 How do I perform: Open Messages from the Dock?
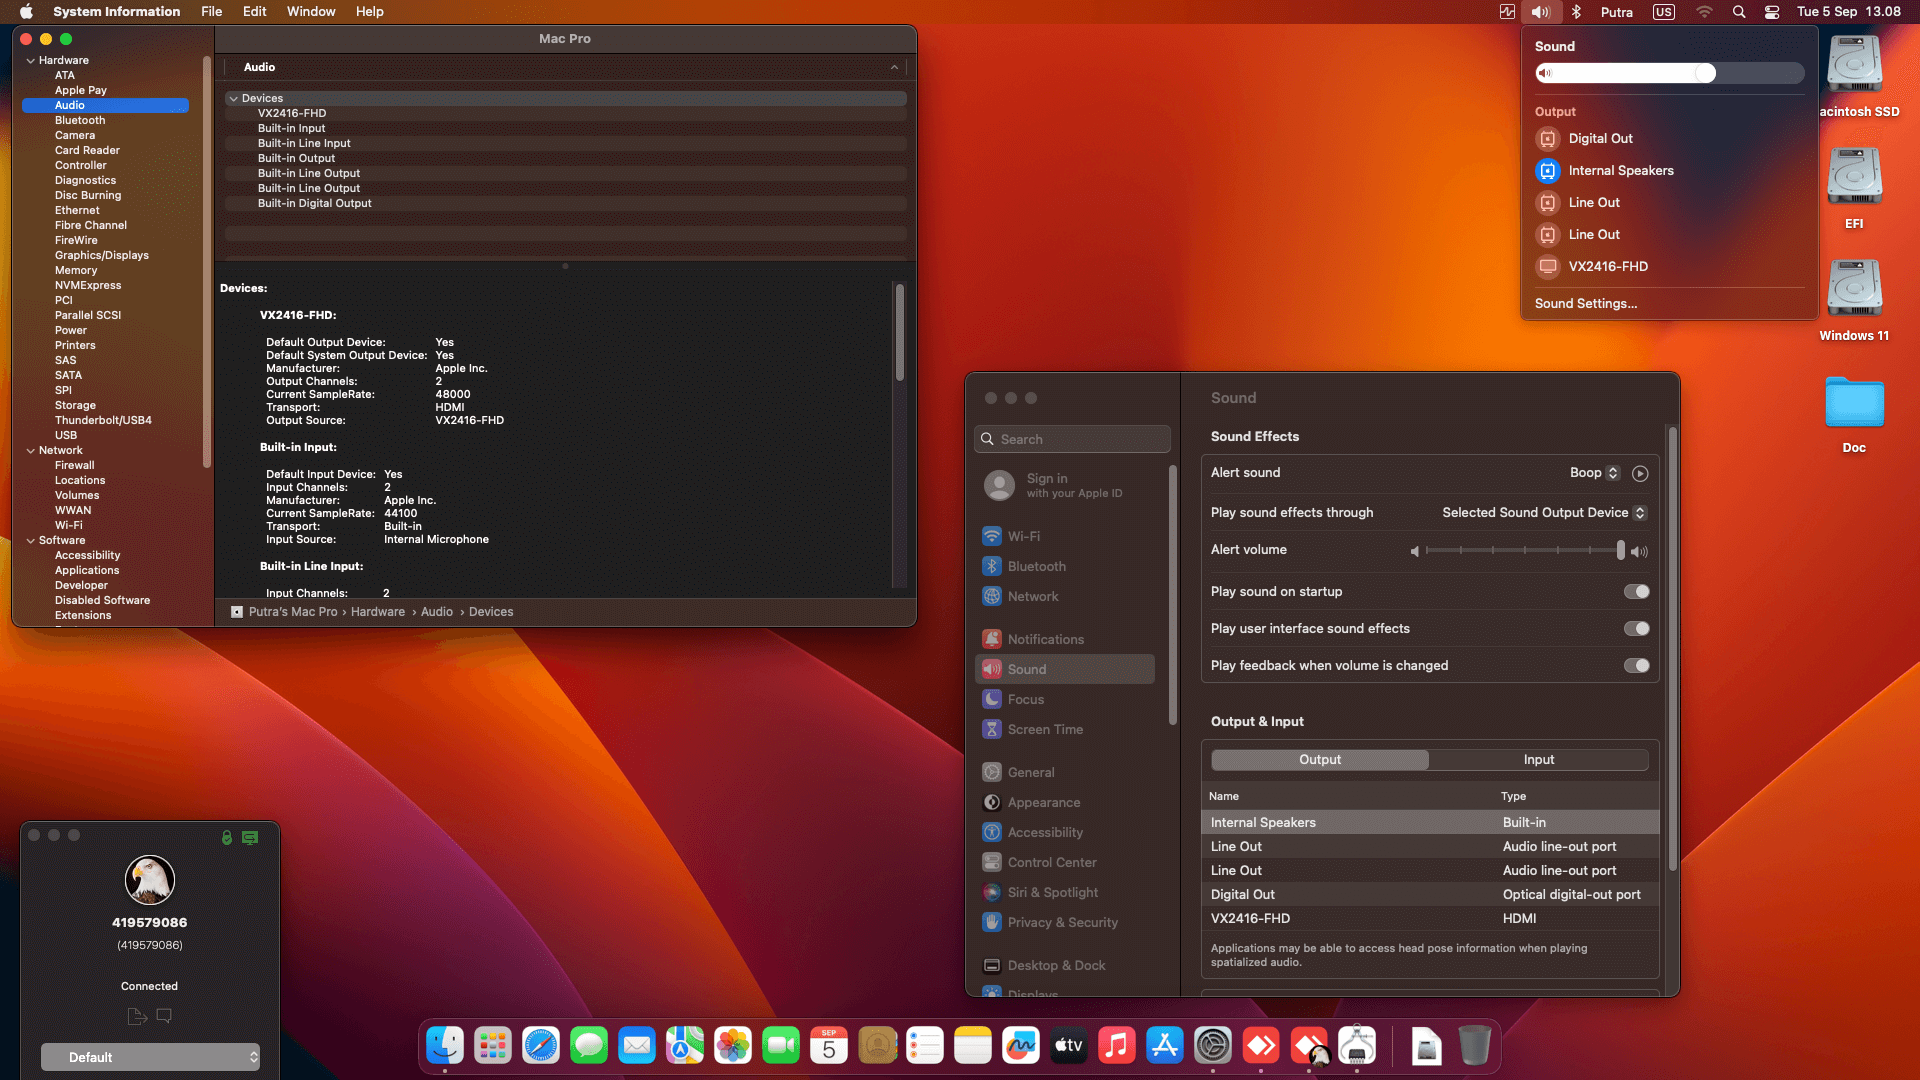[x=589, y=1046]
